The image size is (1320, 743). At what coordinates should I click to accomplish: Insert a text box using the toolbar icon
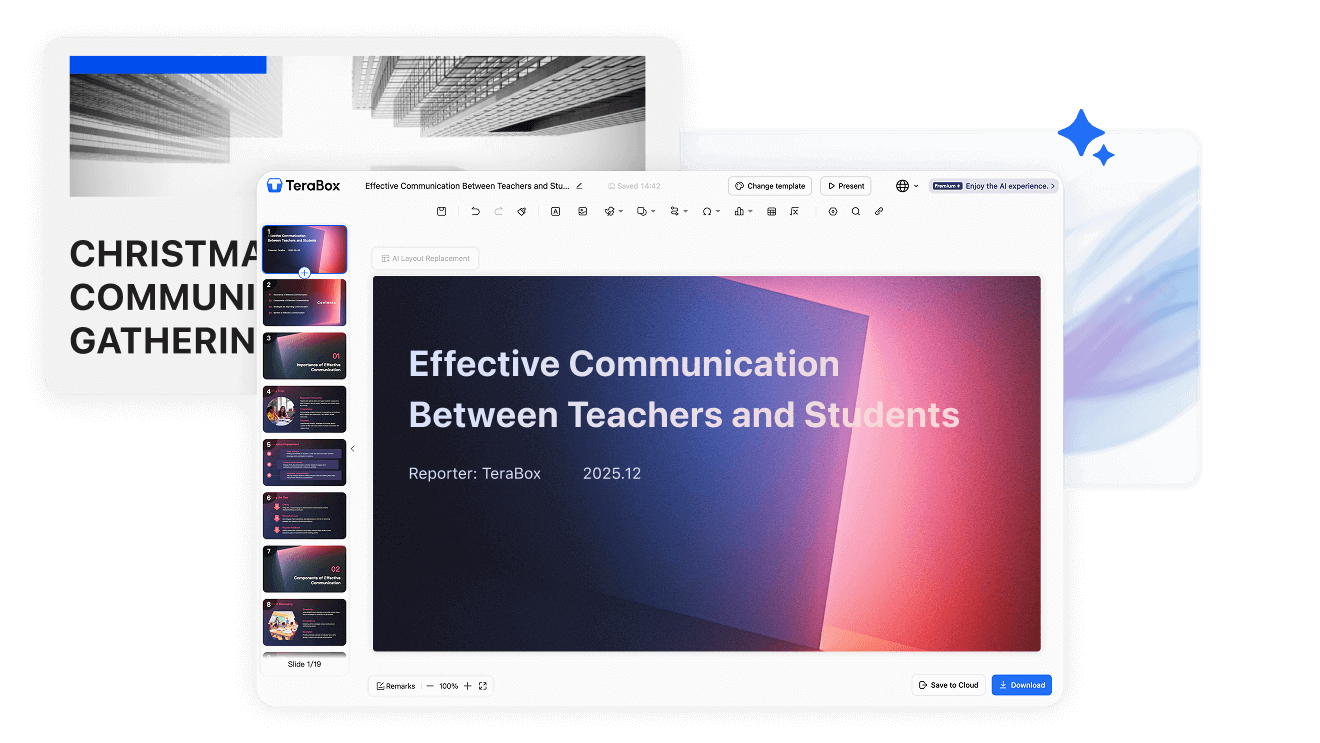pos(555,211)
